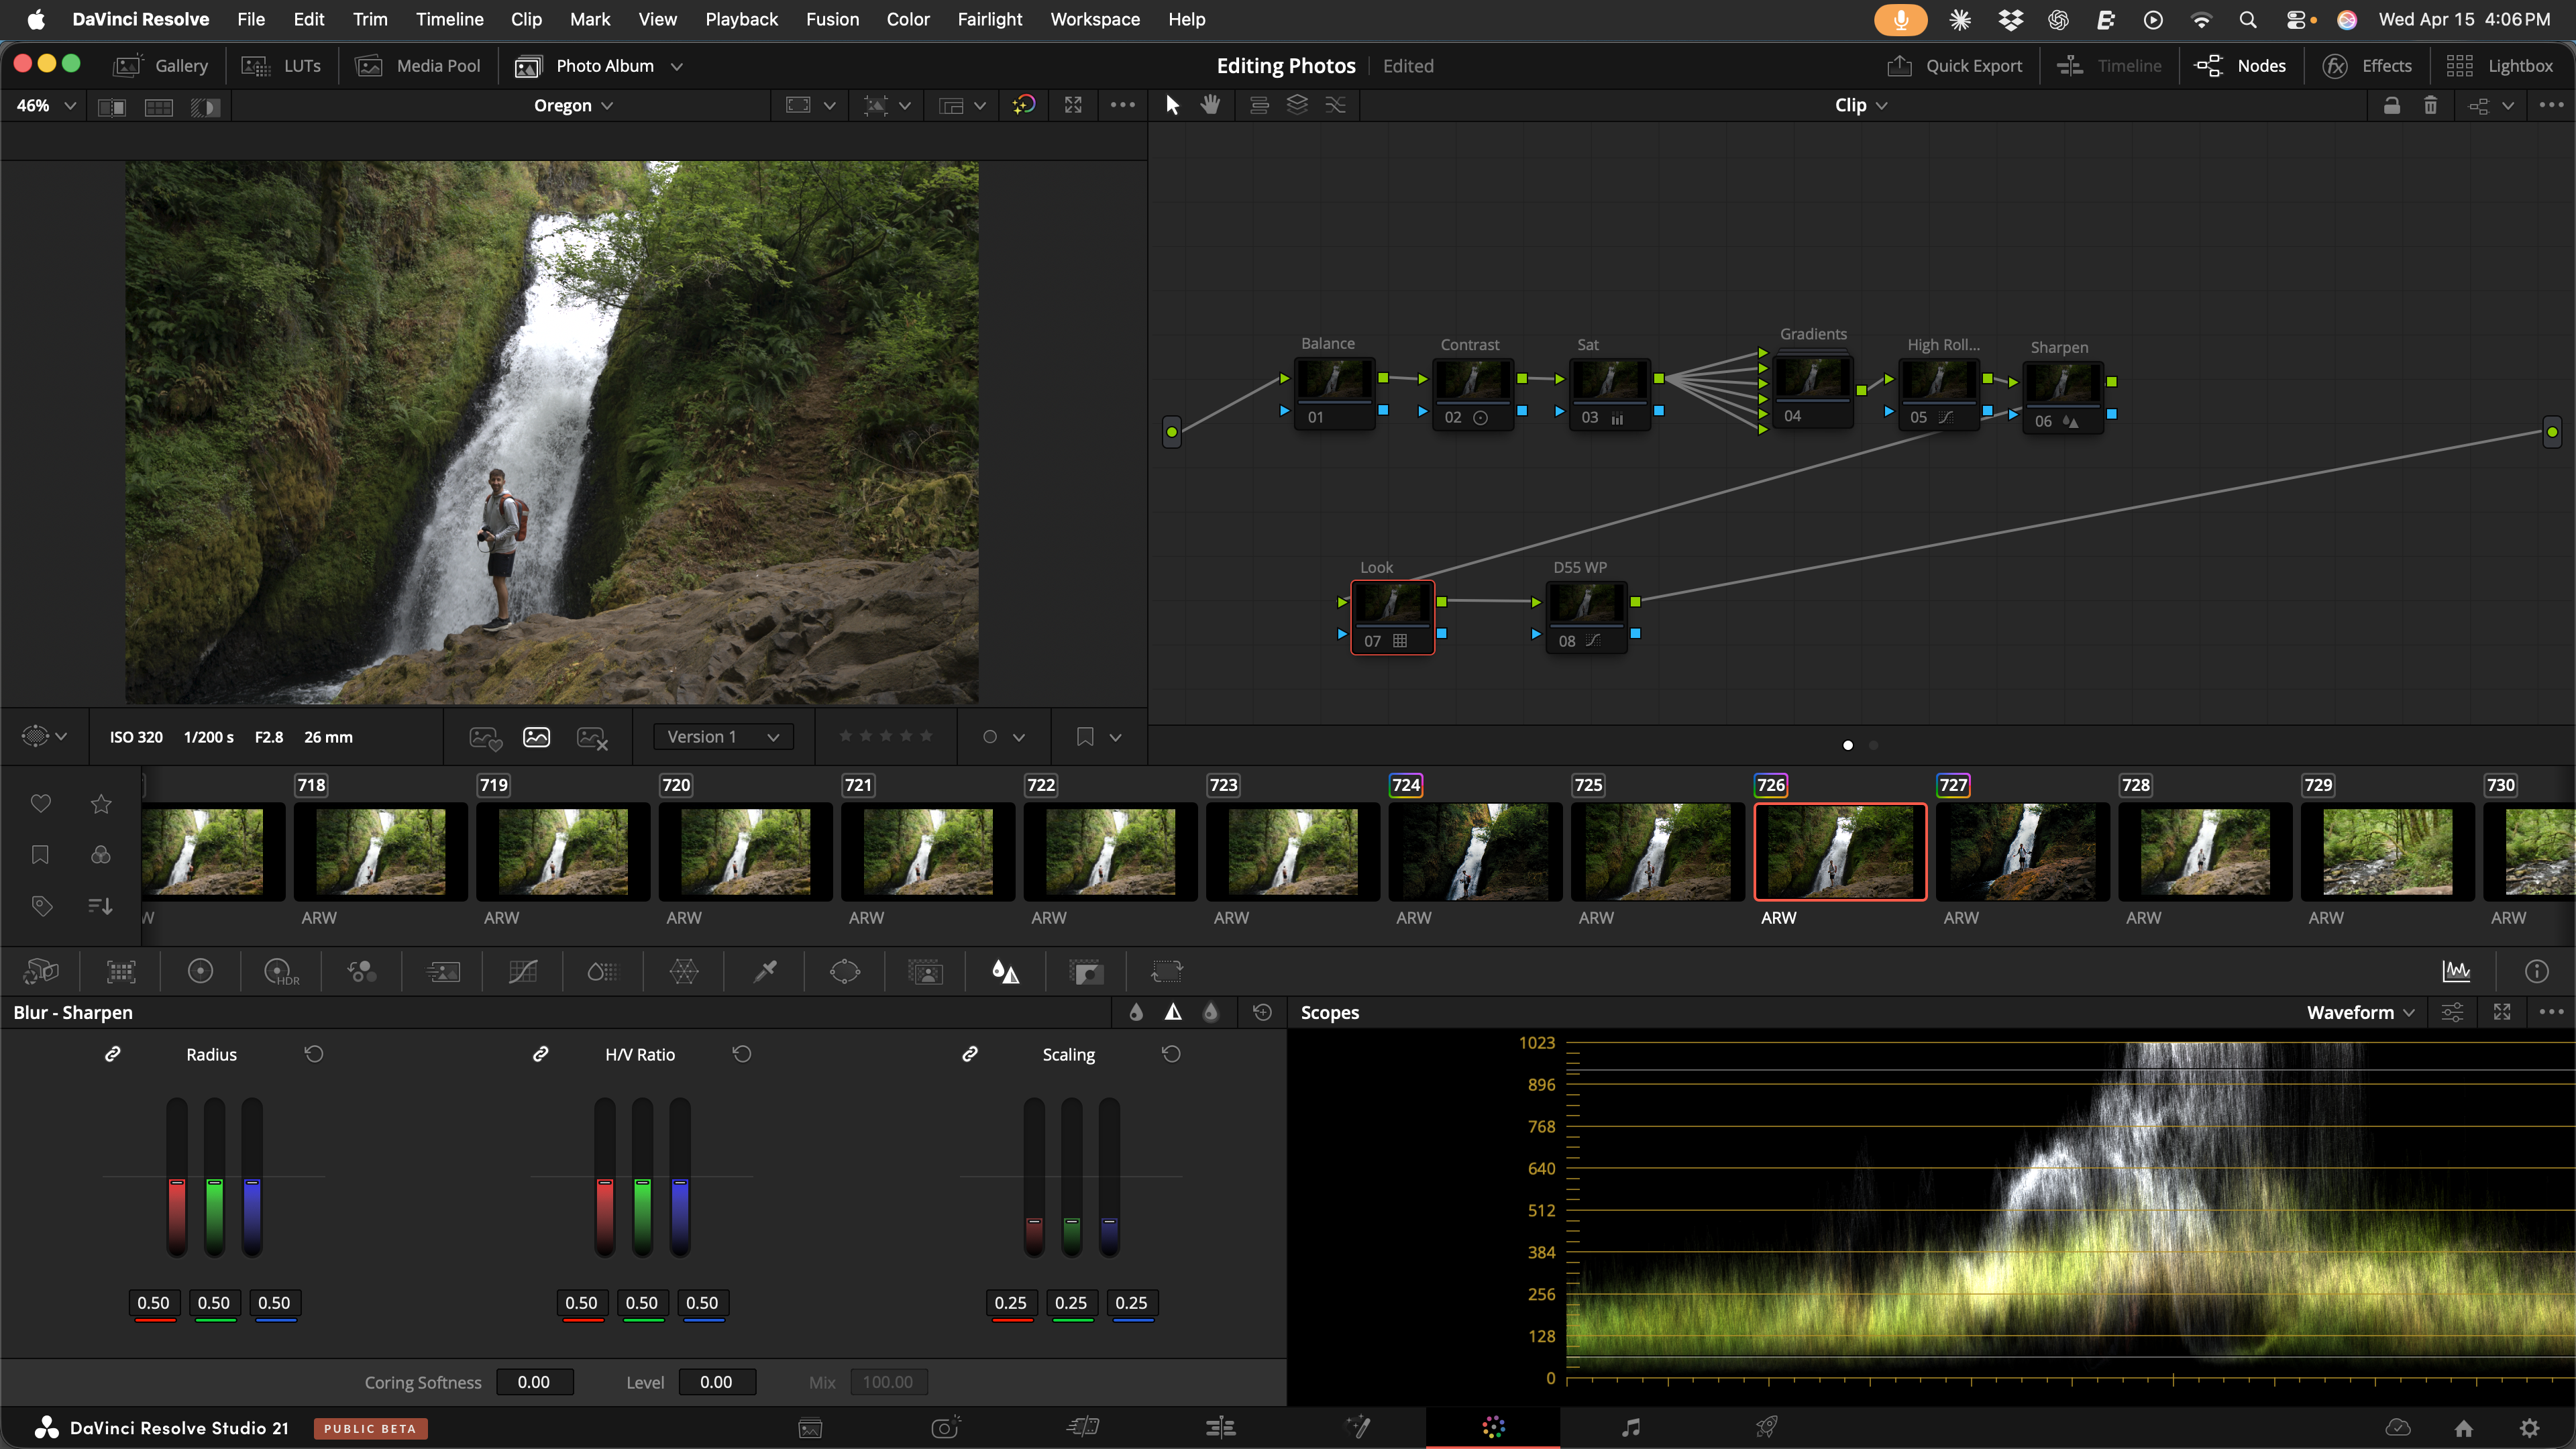Select the Sharpen mode triangle icon
Image resolution: width=2576 pixels, height=1449 pixels.
coord(1173,1012)
